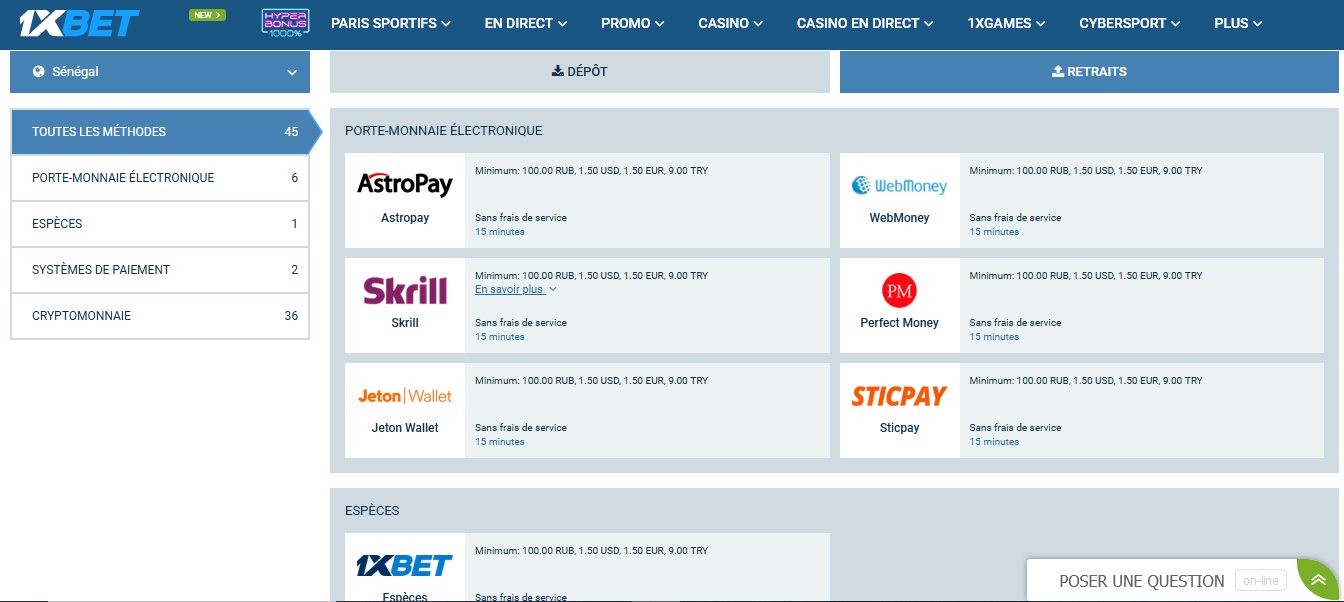This screenshot has width=1344, height=602.
Task: Click the count 36 beside Cryptomonnaie
Action: [291, 316]
